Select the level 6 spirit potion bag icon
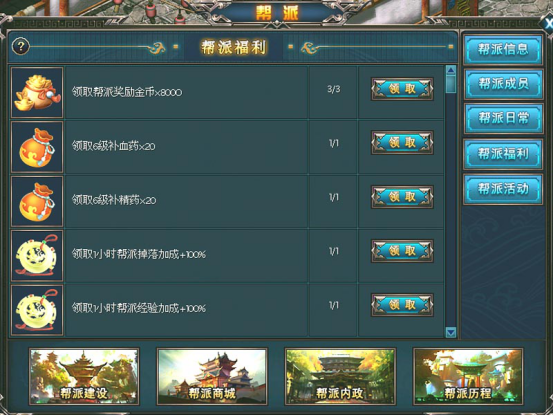Screen dimensions: 554x415 pos(37,201)
